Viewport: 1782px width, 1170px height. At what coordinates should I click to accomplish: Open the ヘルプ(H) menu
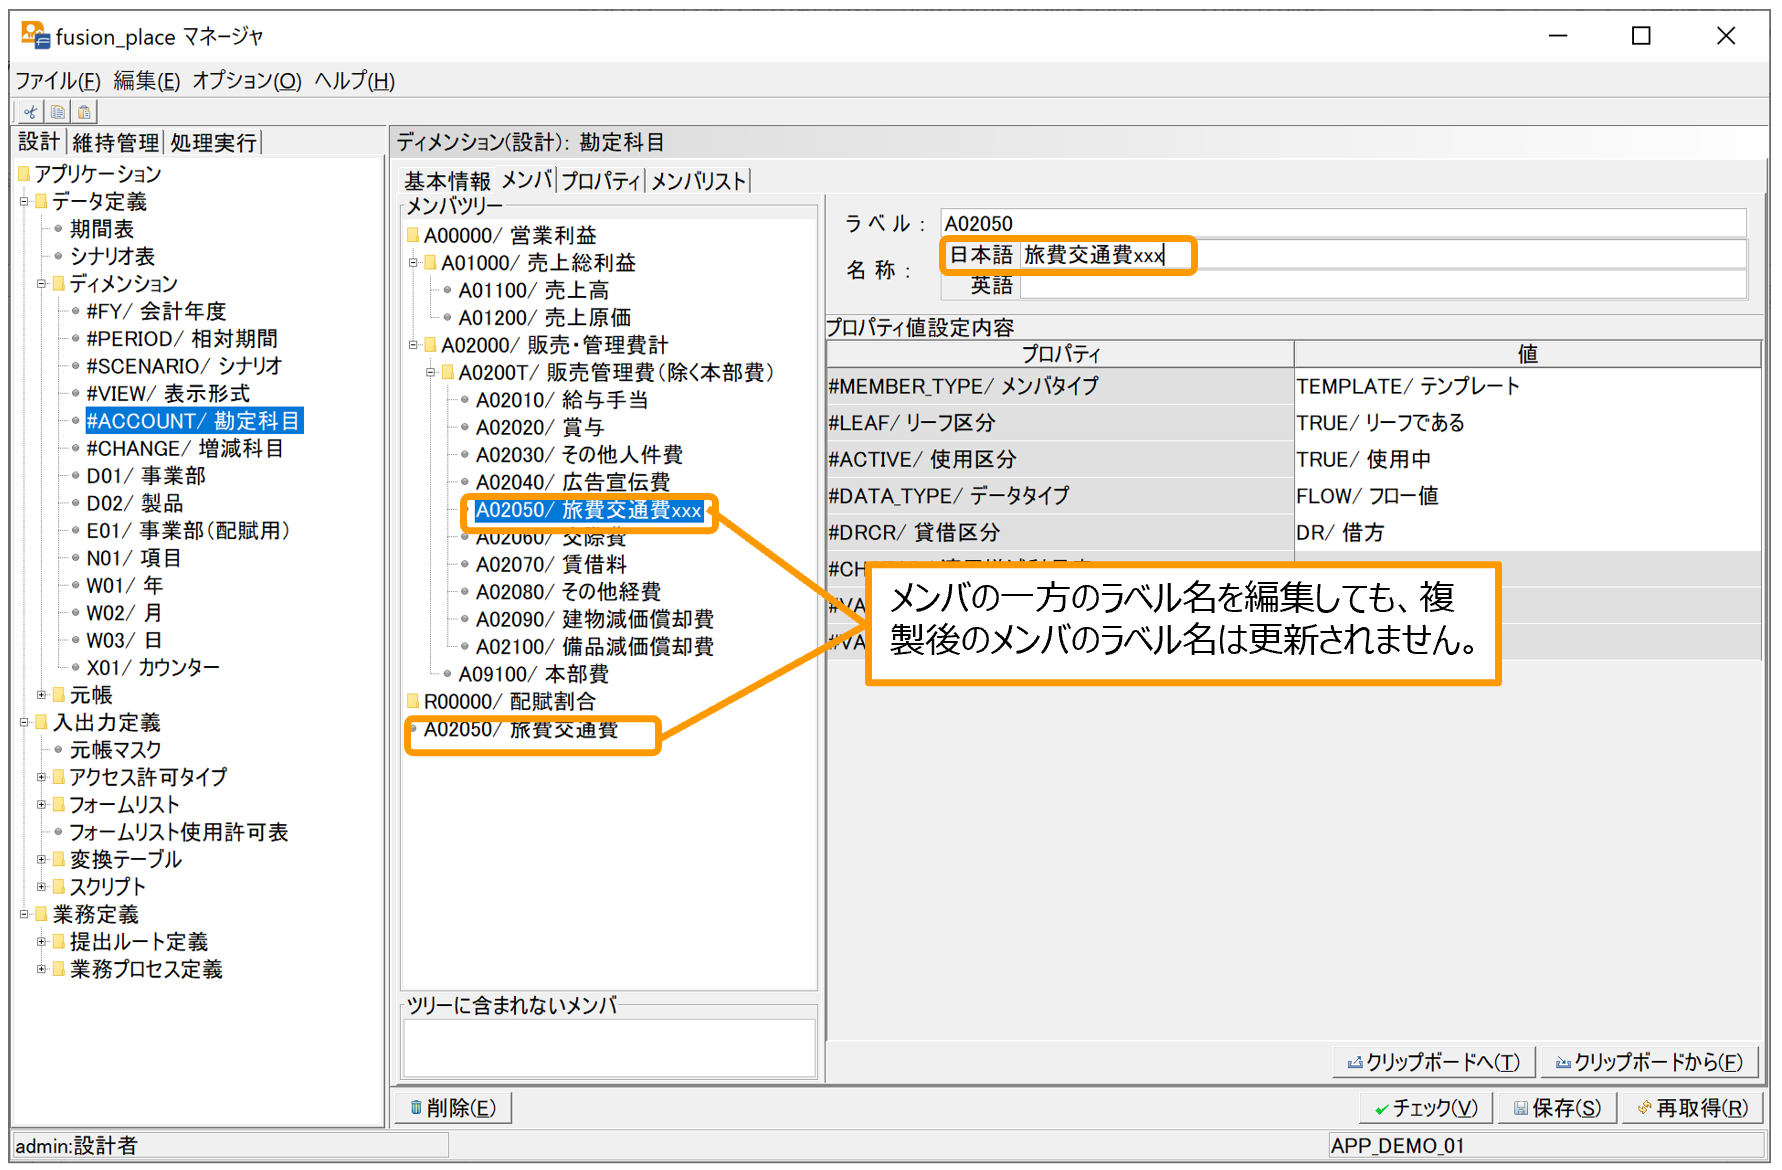355,81
